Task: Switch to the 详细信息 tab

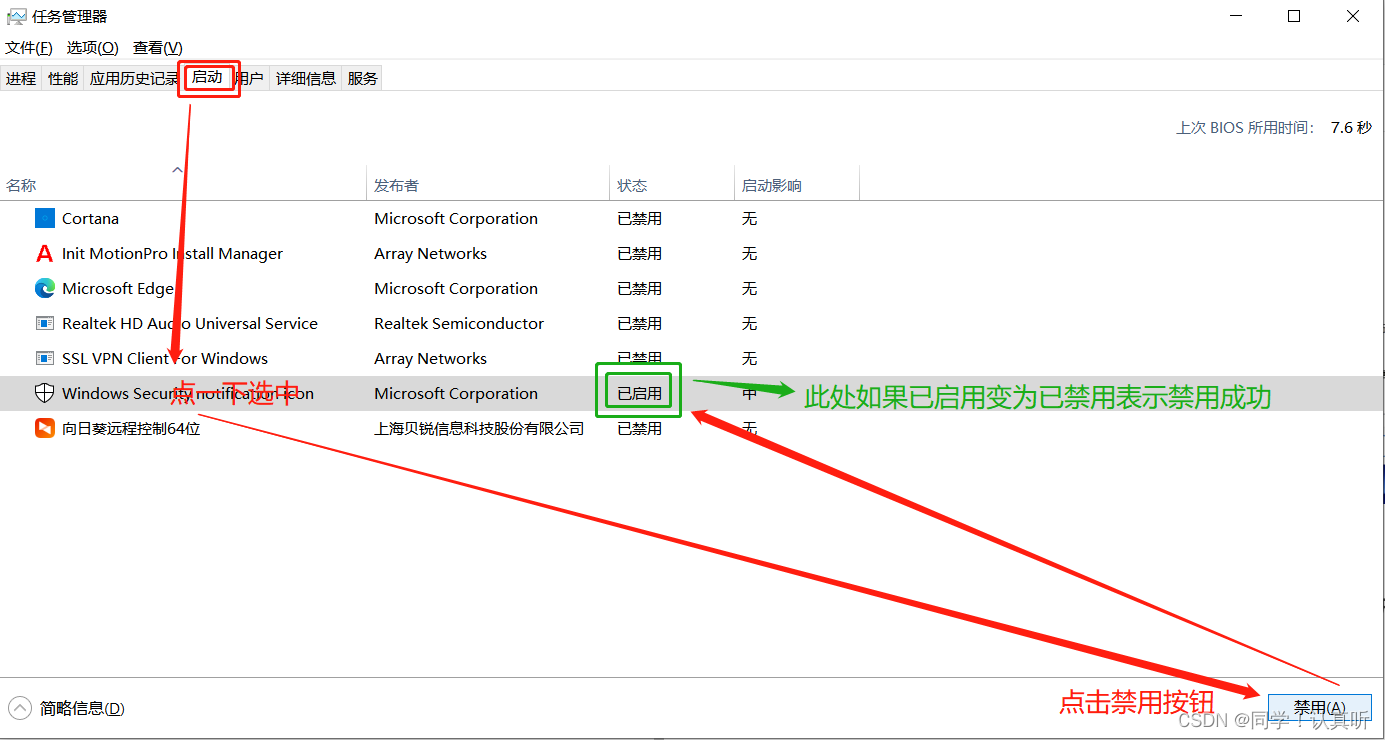Action: (306, 78)
